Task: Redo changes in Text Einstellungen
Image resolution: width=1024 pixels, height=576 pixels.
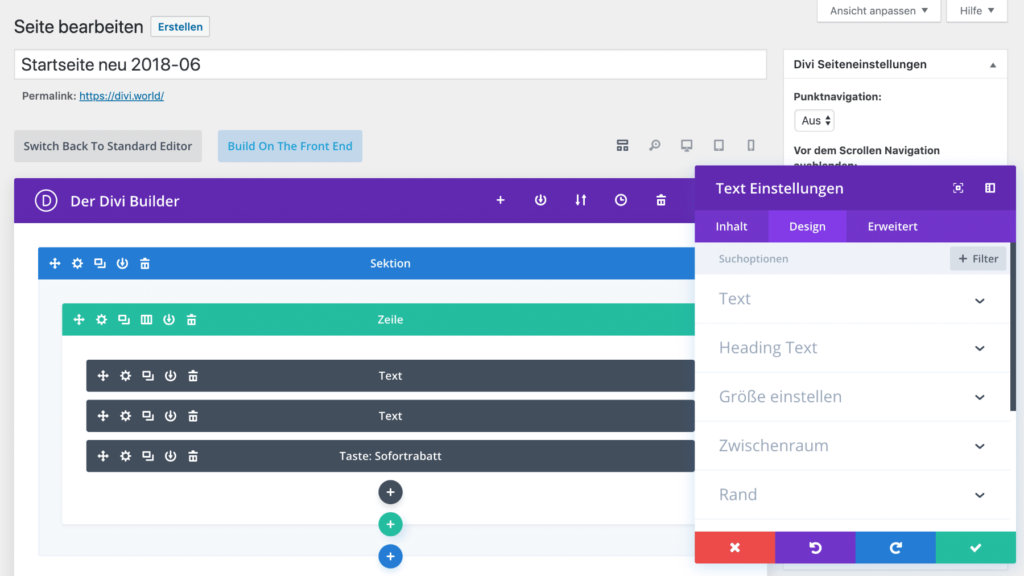Action: coord(895,547)
